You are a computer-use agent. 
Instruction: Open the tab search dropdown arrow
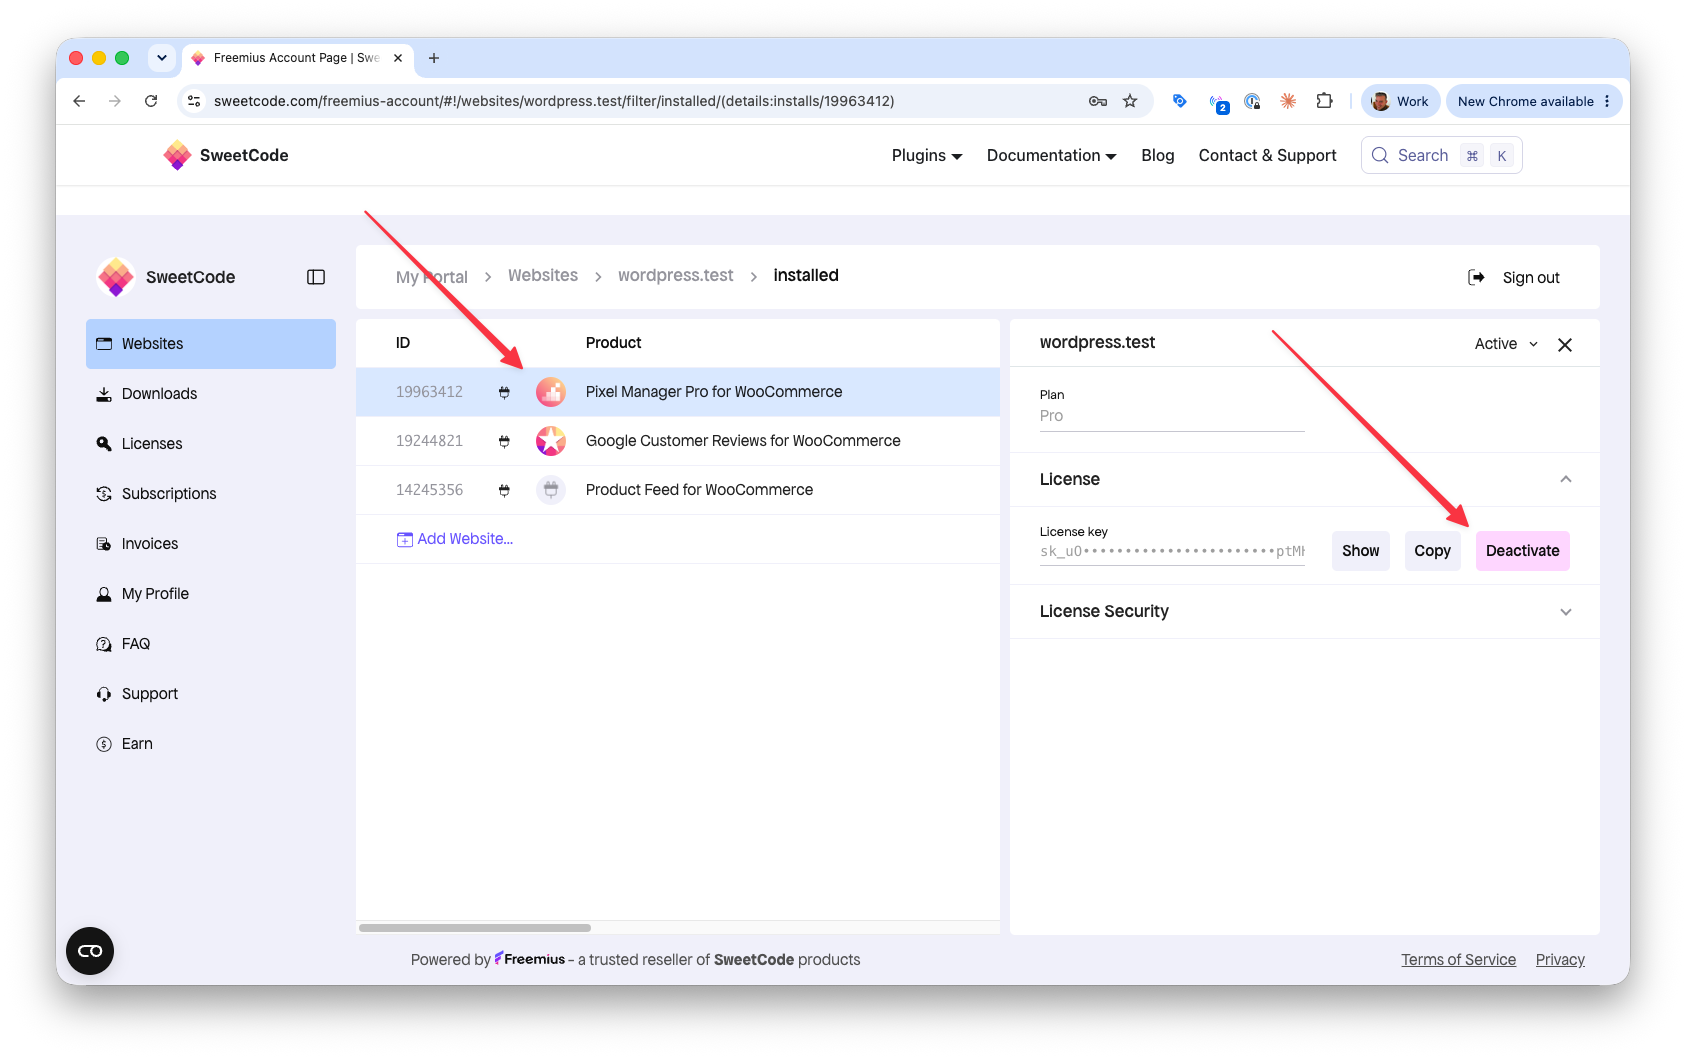(162, 58)
